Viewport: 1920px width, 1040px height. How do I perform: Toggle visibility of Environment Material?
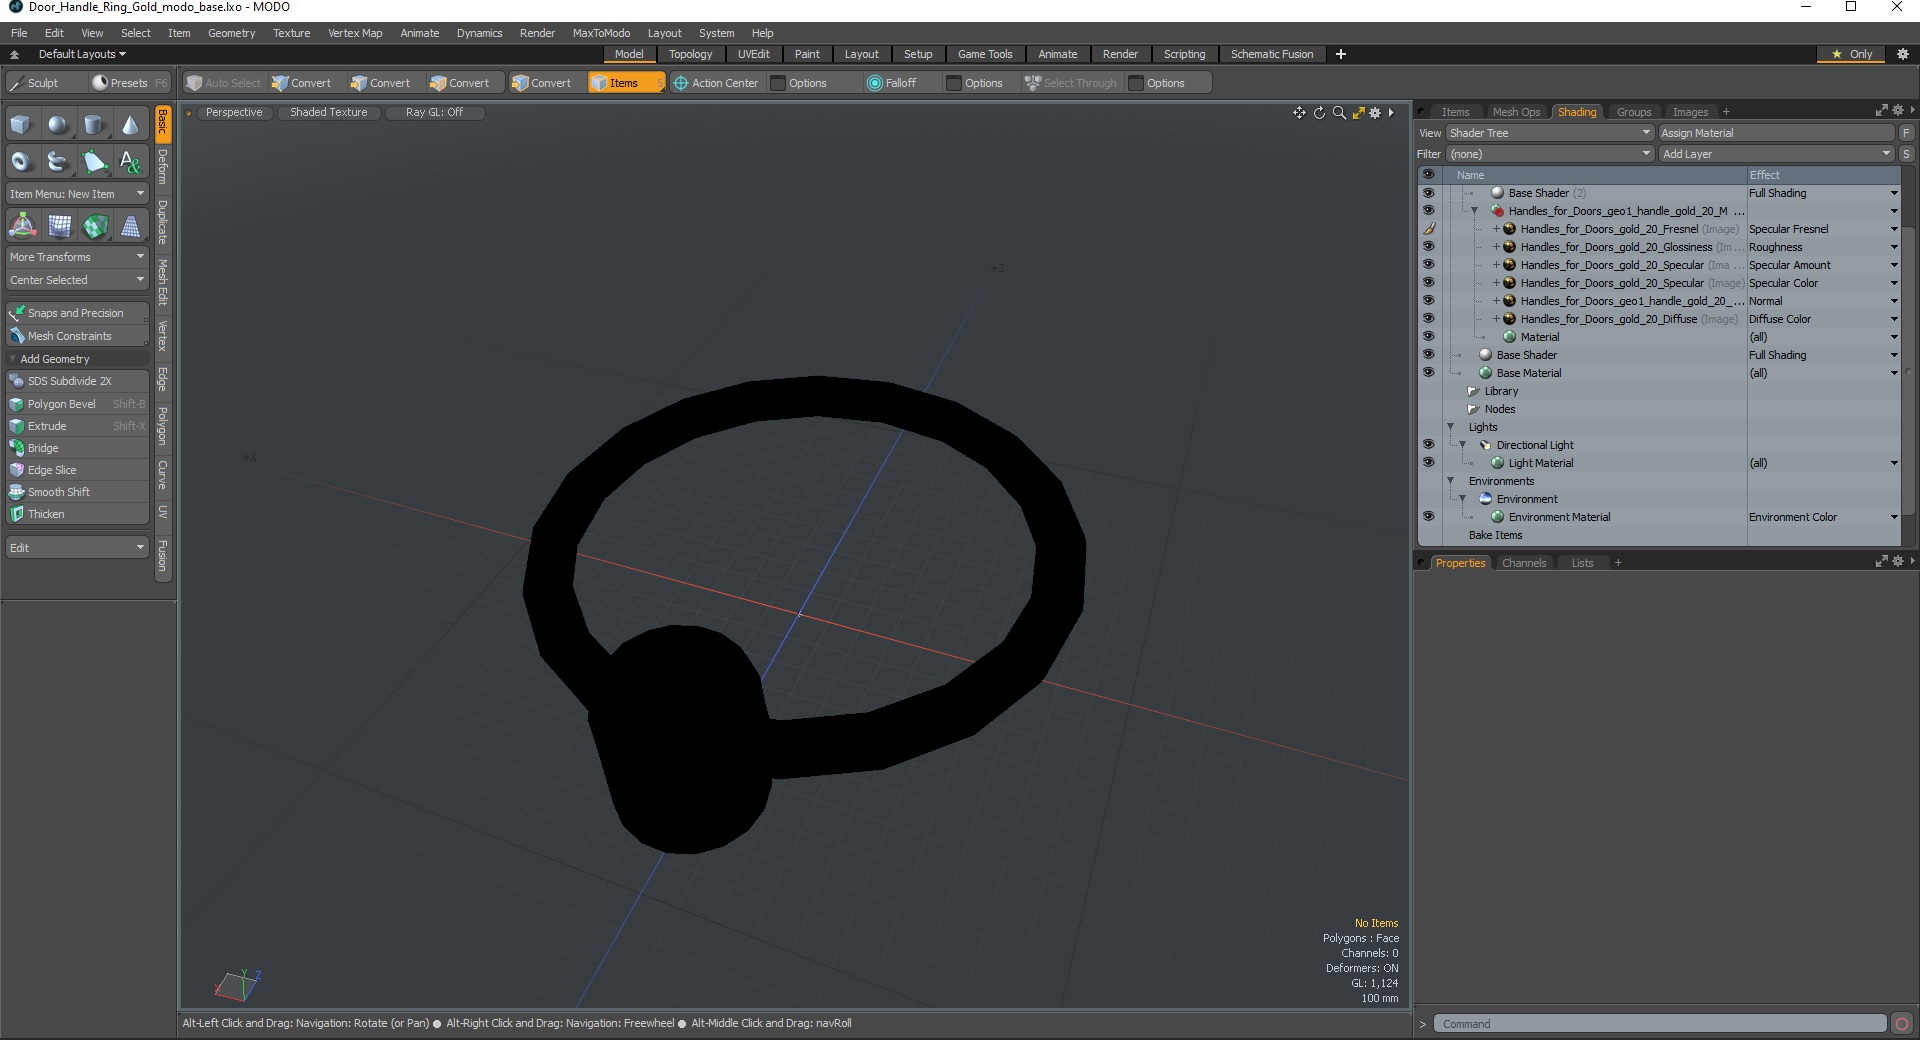point(1428,517)
